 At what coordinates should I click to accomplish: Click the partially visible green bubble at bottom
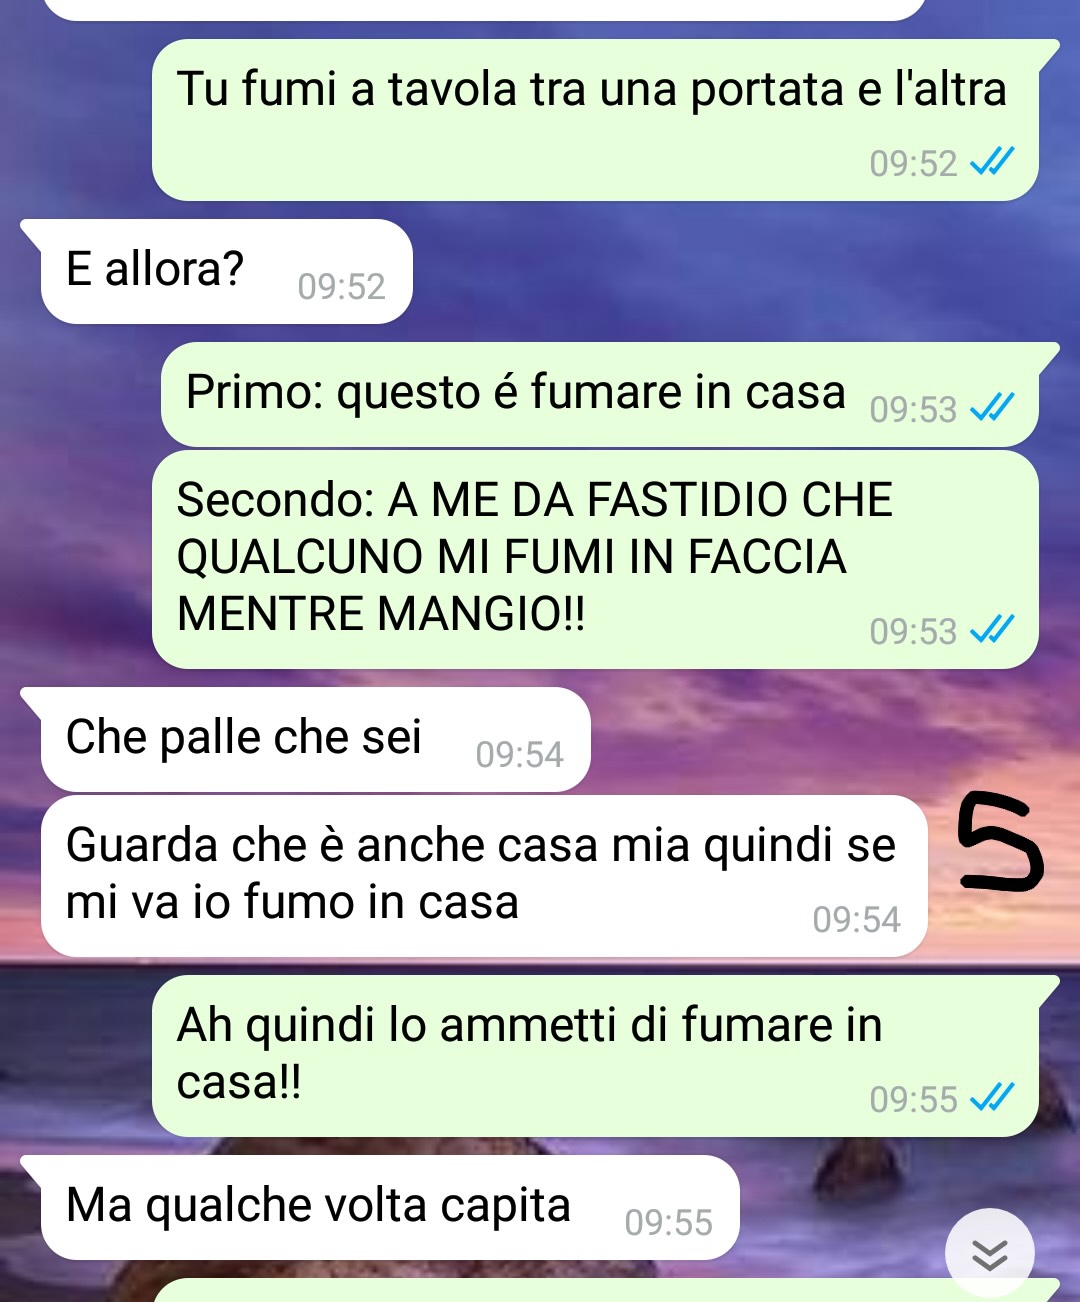600,1290
